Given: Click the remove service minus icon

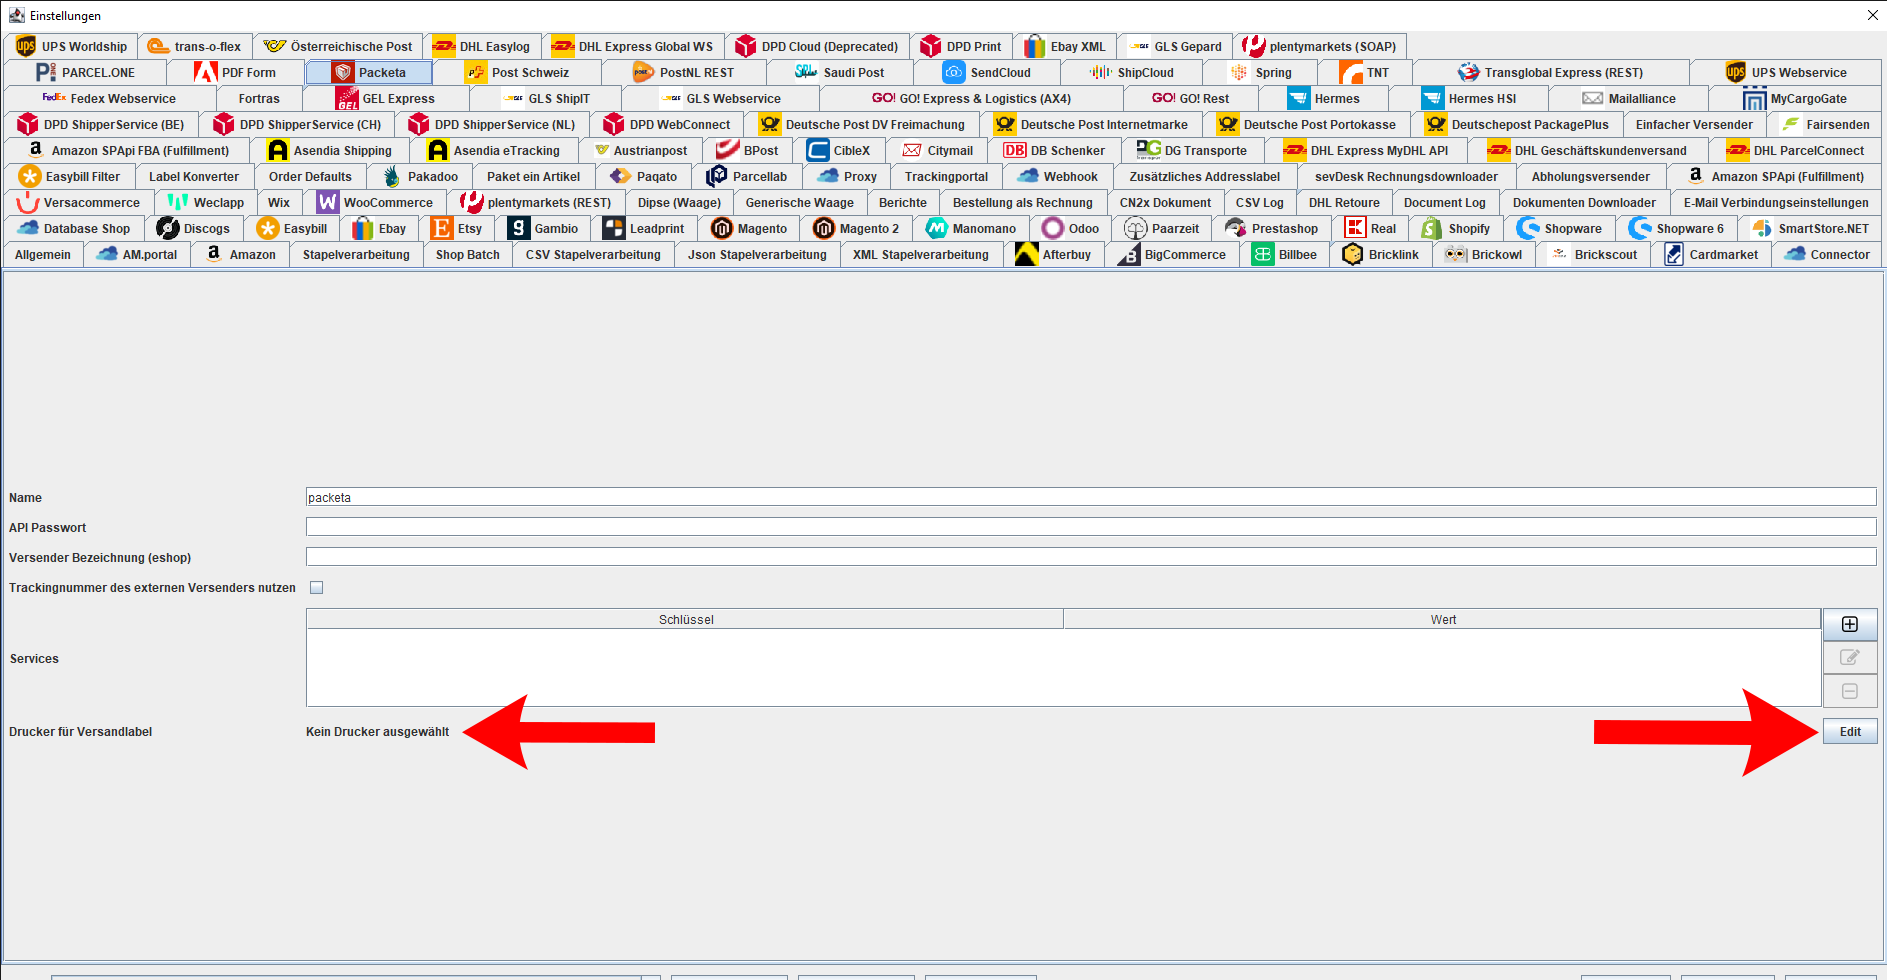Looking at the screenshot, I should coord(1849,691).
